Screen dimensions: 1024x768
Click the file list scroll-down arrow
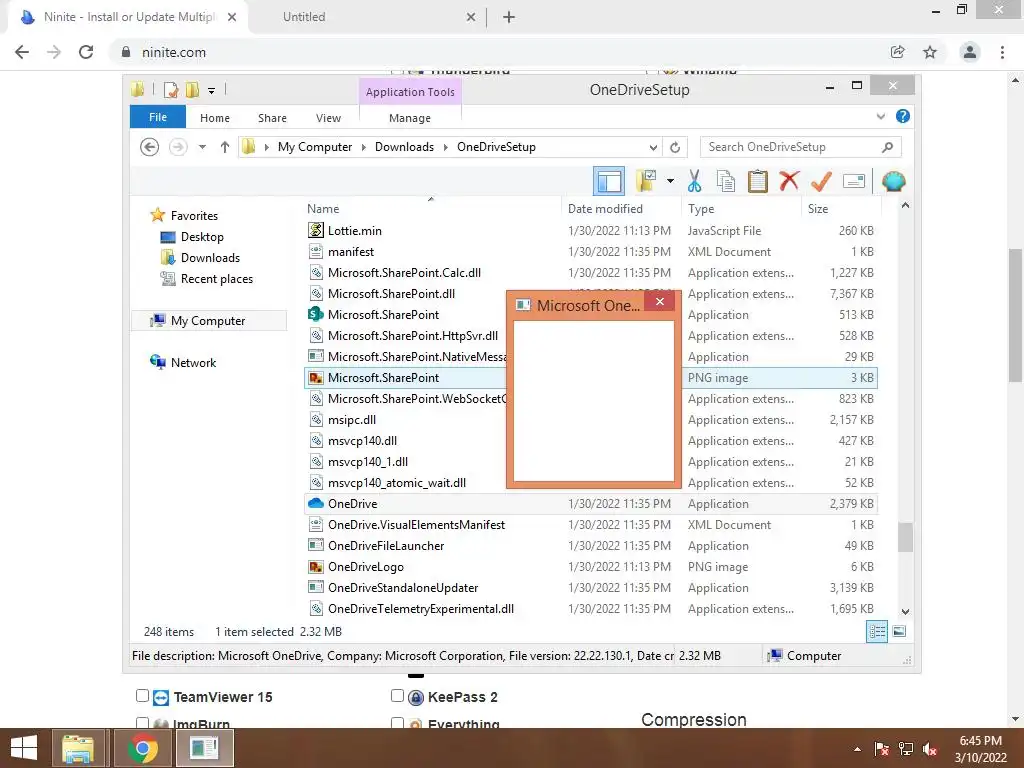click(905, 612)
